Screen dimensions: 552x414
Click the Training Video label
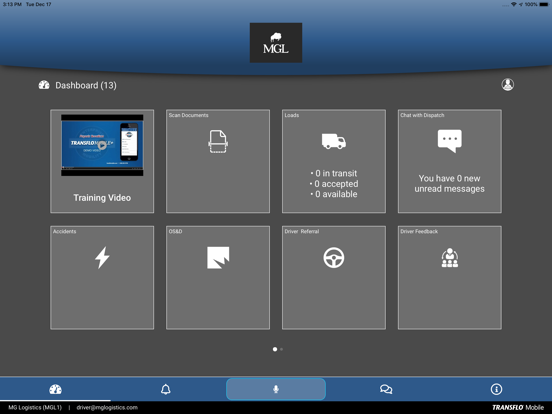tap(102, 198)
